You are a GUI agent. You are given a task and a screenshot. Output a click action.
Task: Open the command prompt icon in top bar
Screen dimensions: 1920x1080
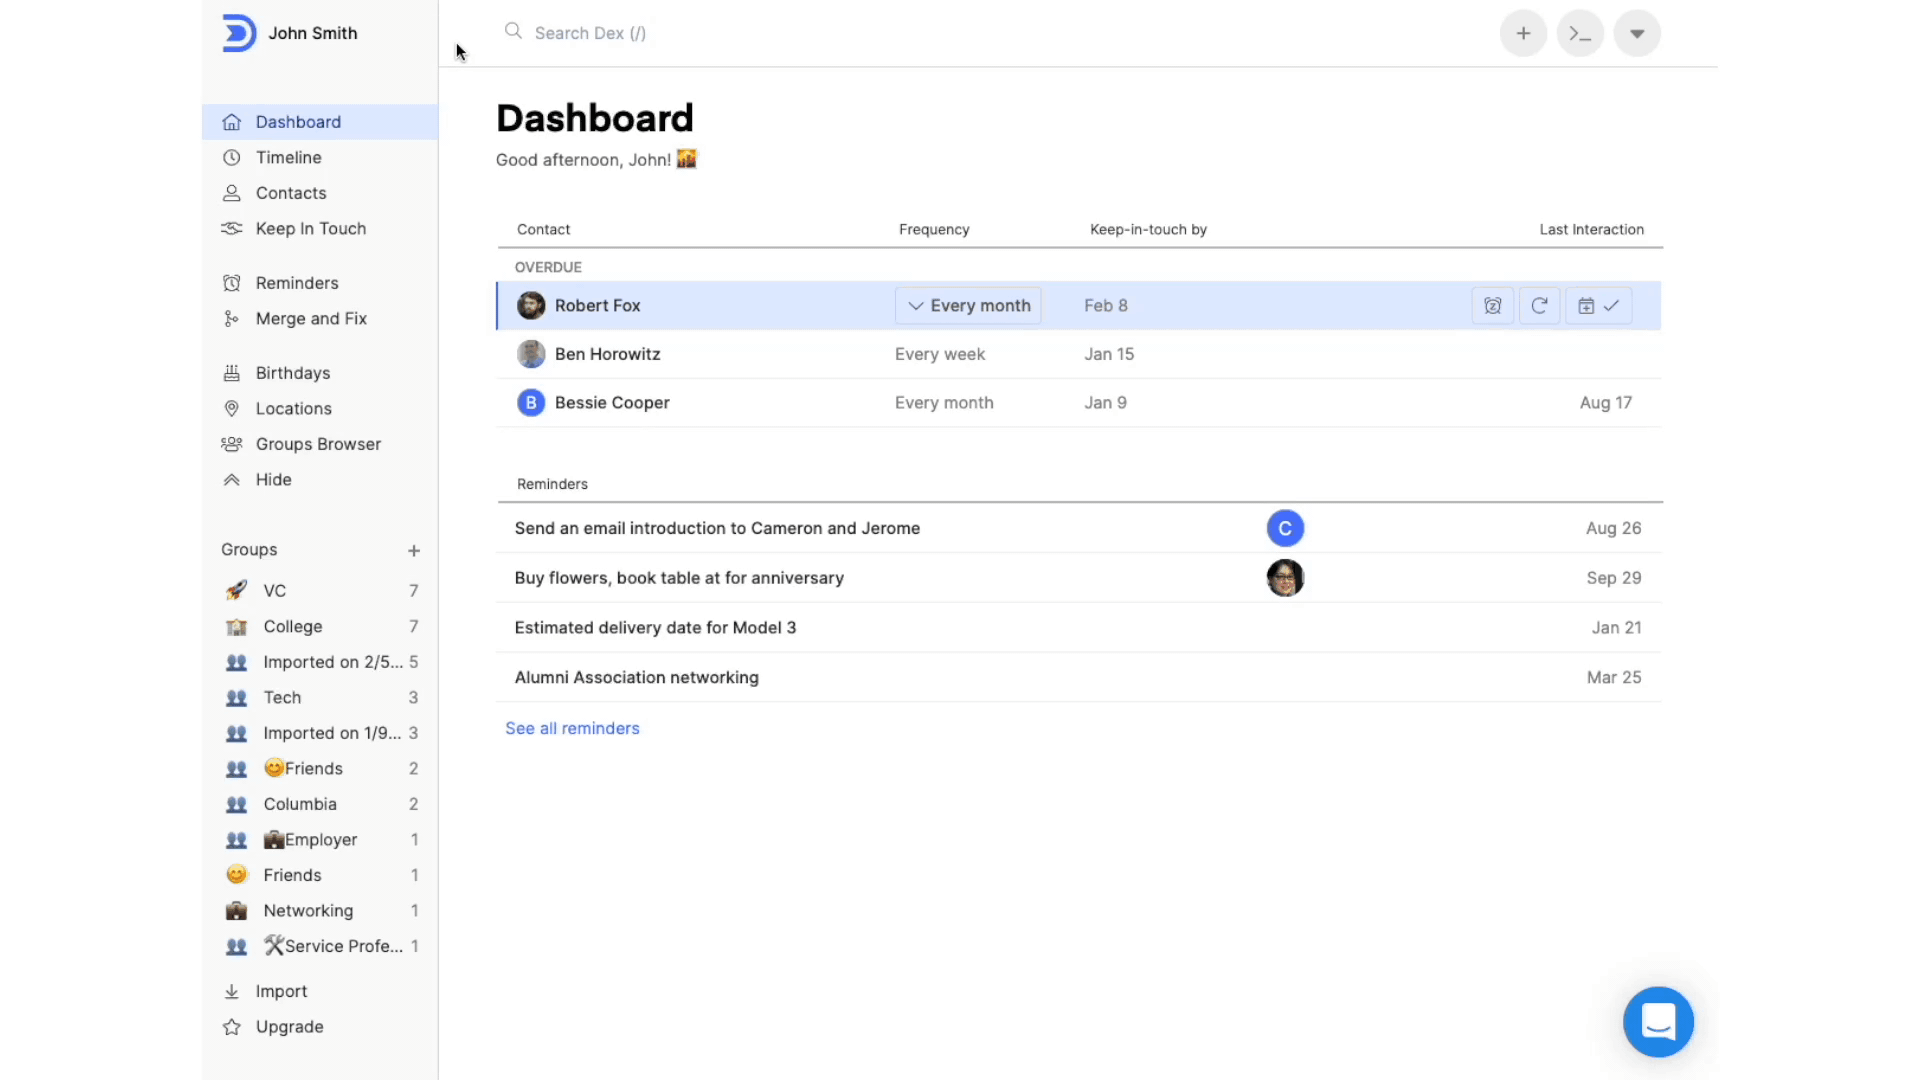click(x=1580, y=34)
